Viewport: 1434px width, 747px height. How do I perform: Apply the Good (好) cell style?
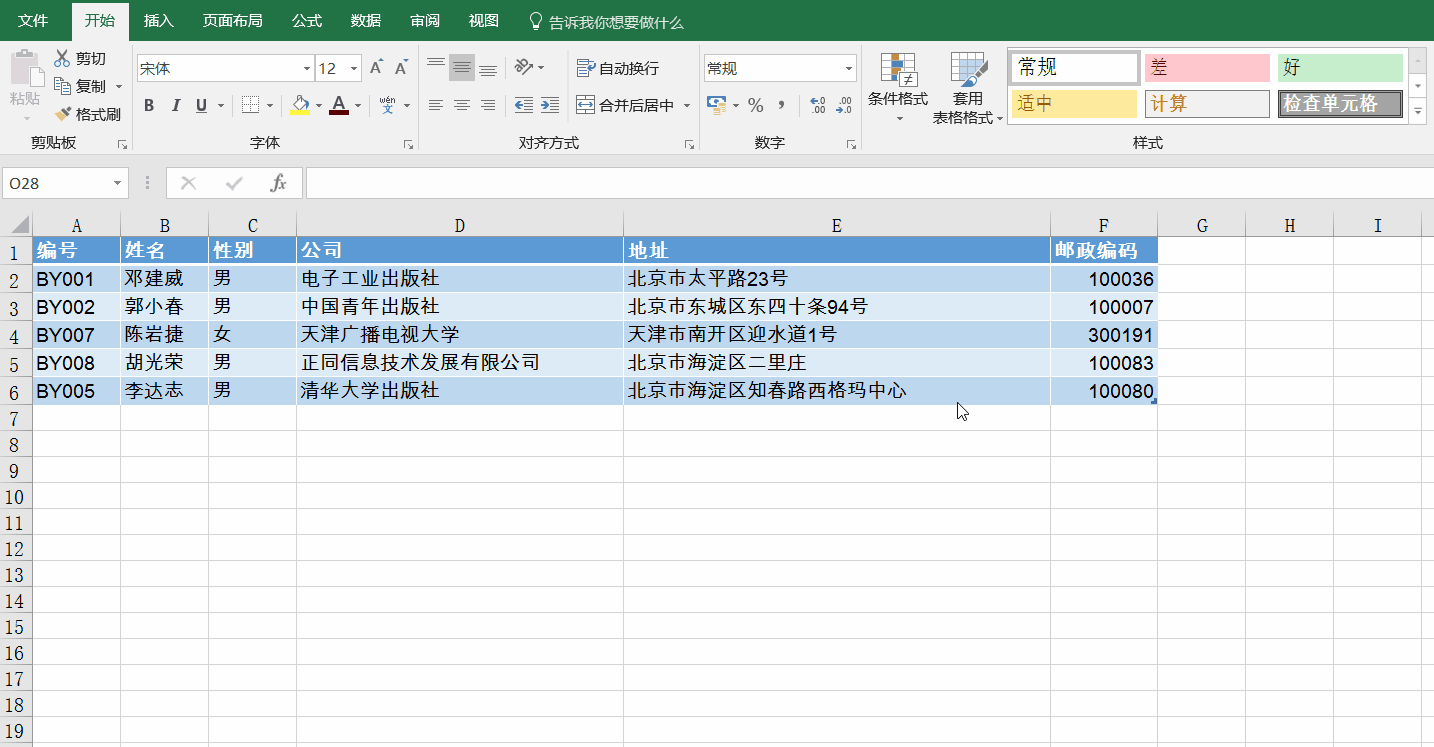(1340, 68)
